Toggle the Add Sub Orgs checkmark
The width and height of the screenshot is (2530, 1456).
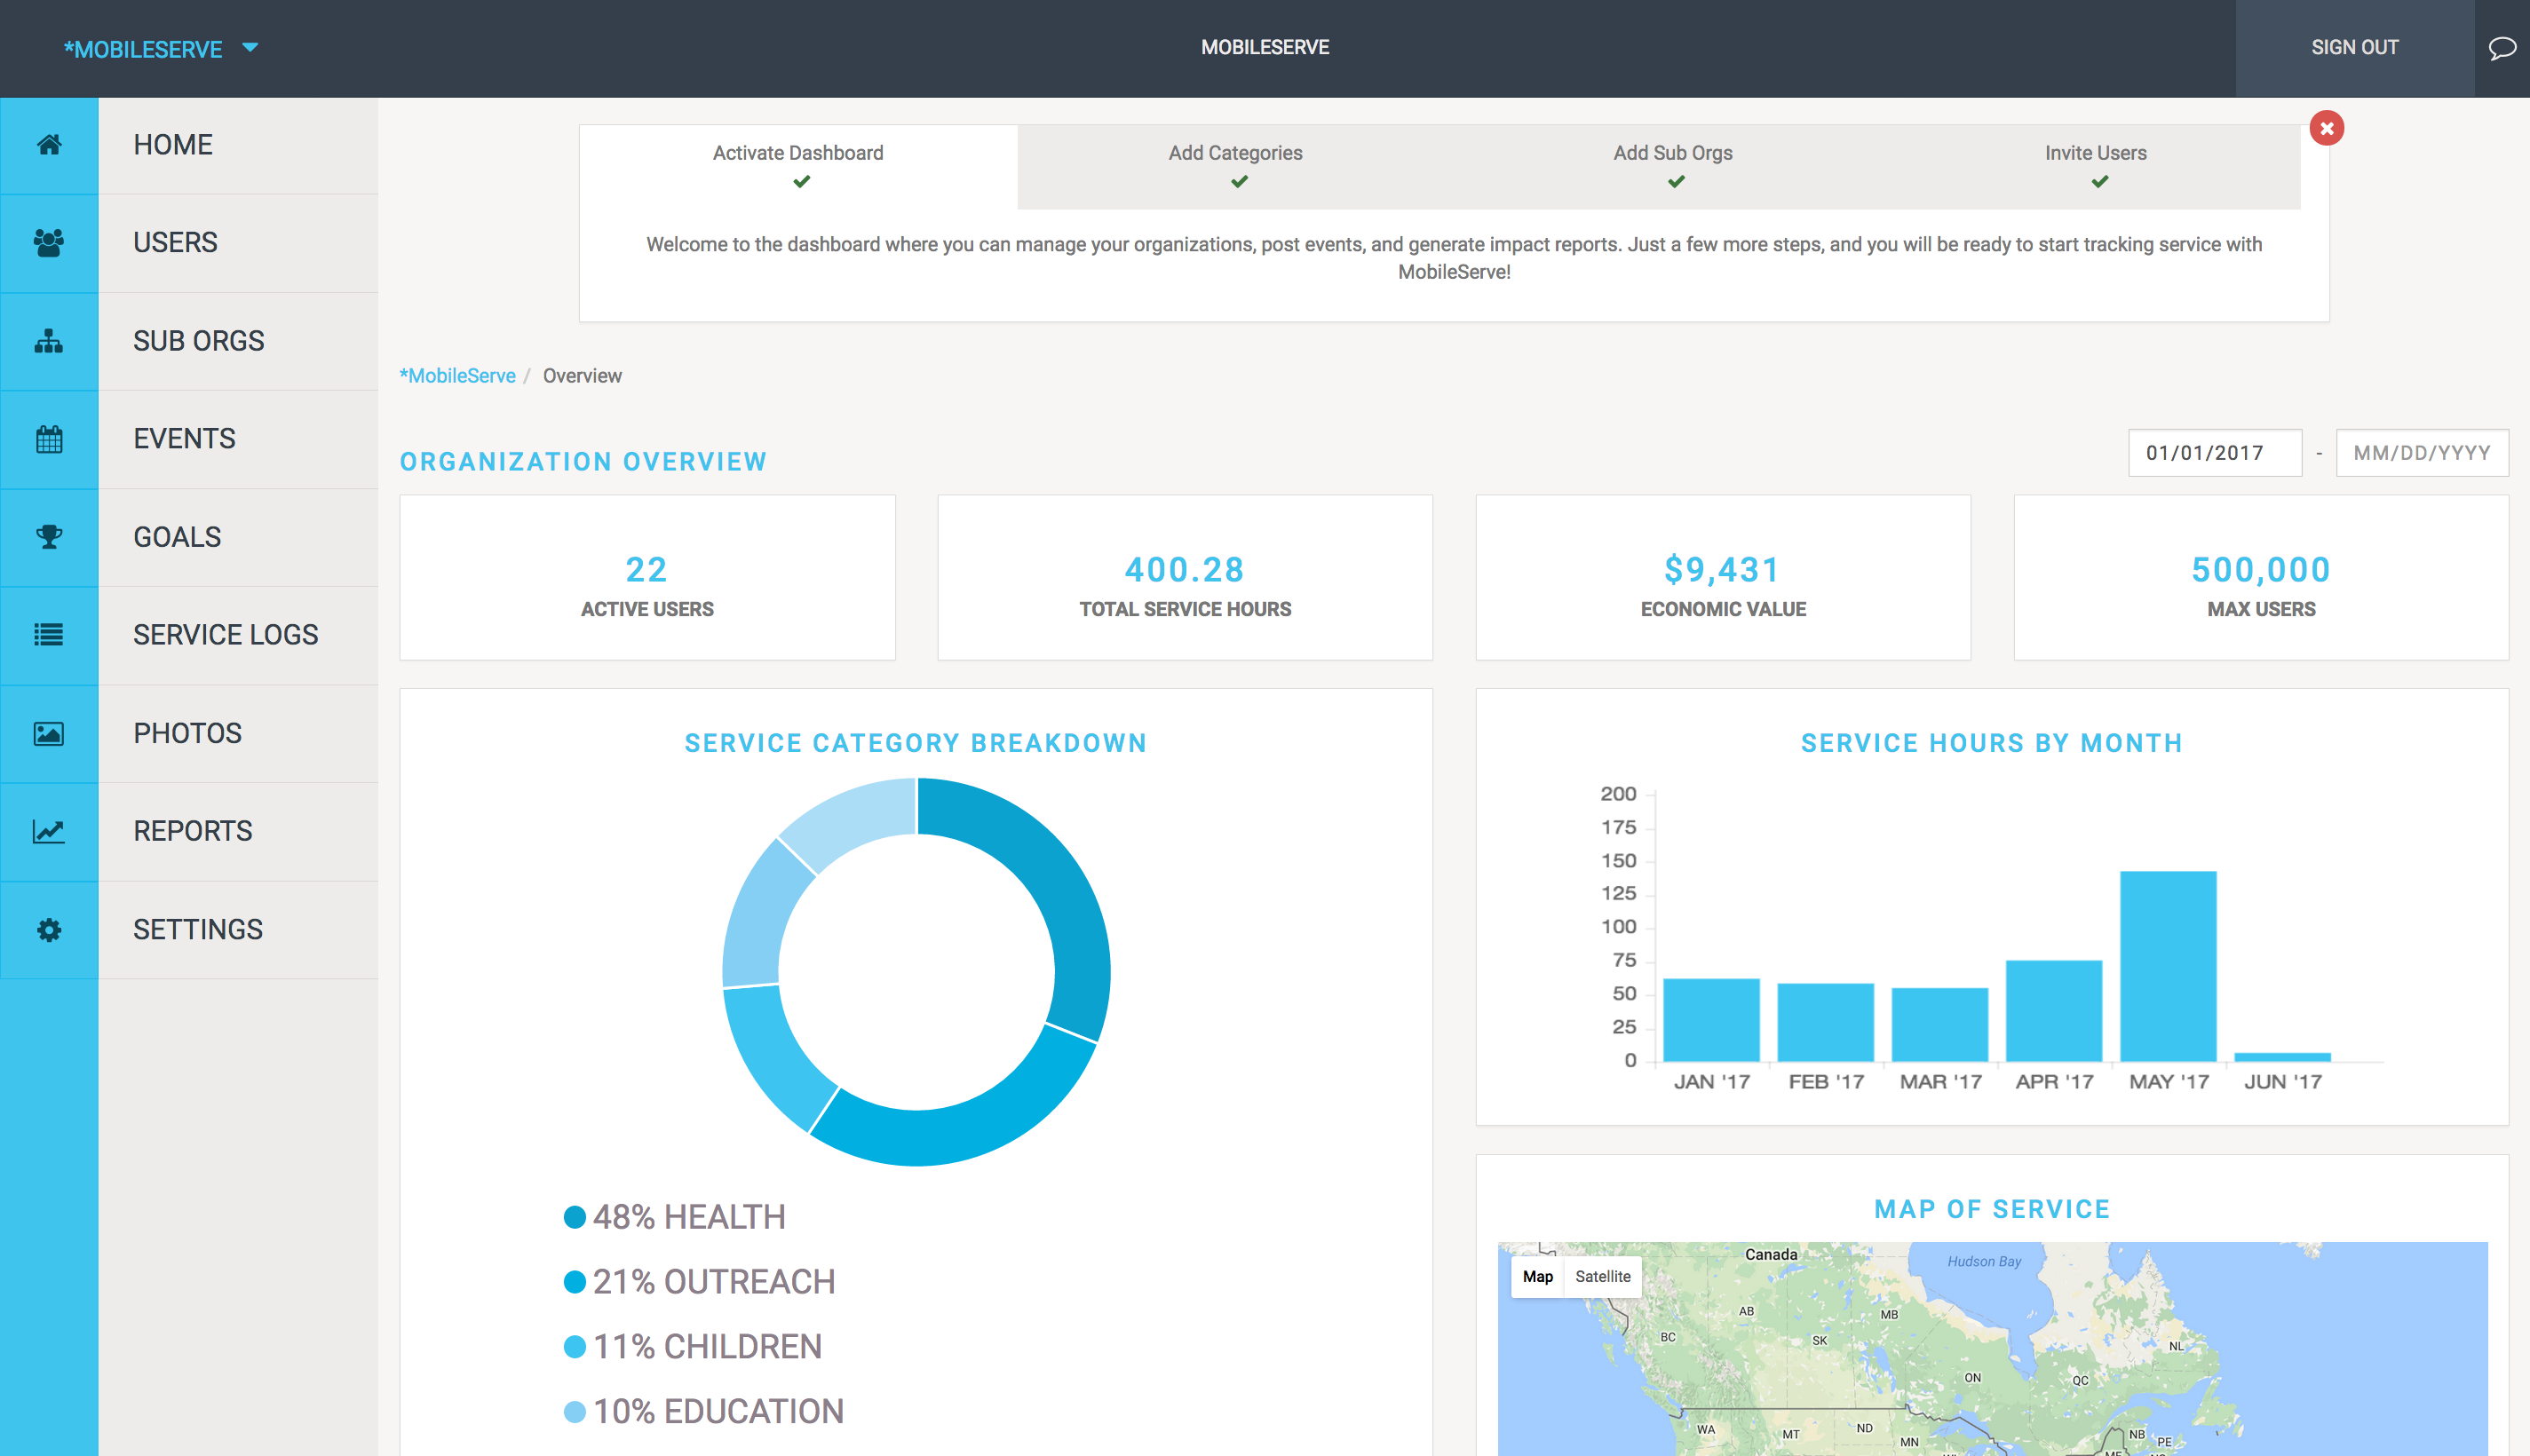click(x=1673, y=184)
